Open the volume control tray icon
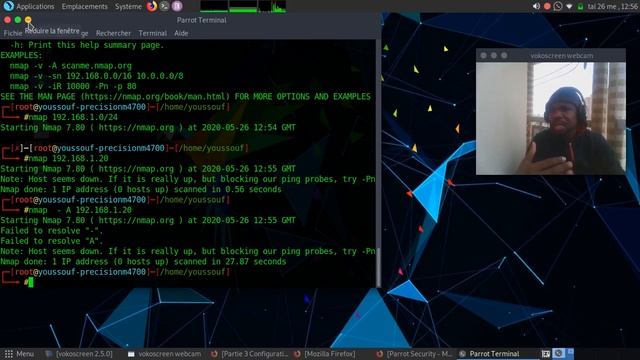This screenshot has width=640, height=360. click(536, 6)
